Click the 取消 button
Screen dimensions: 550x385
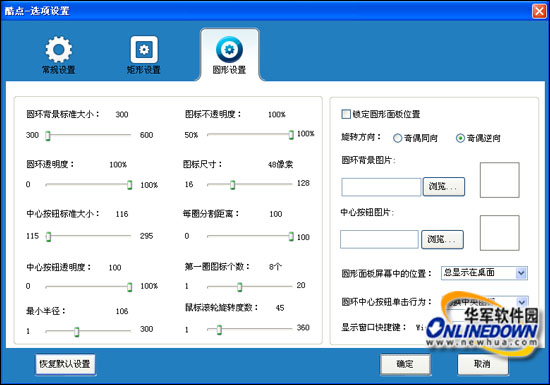pos(483,364)
